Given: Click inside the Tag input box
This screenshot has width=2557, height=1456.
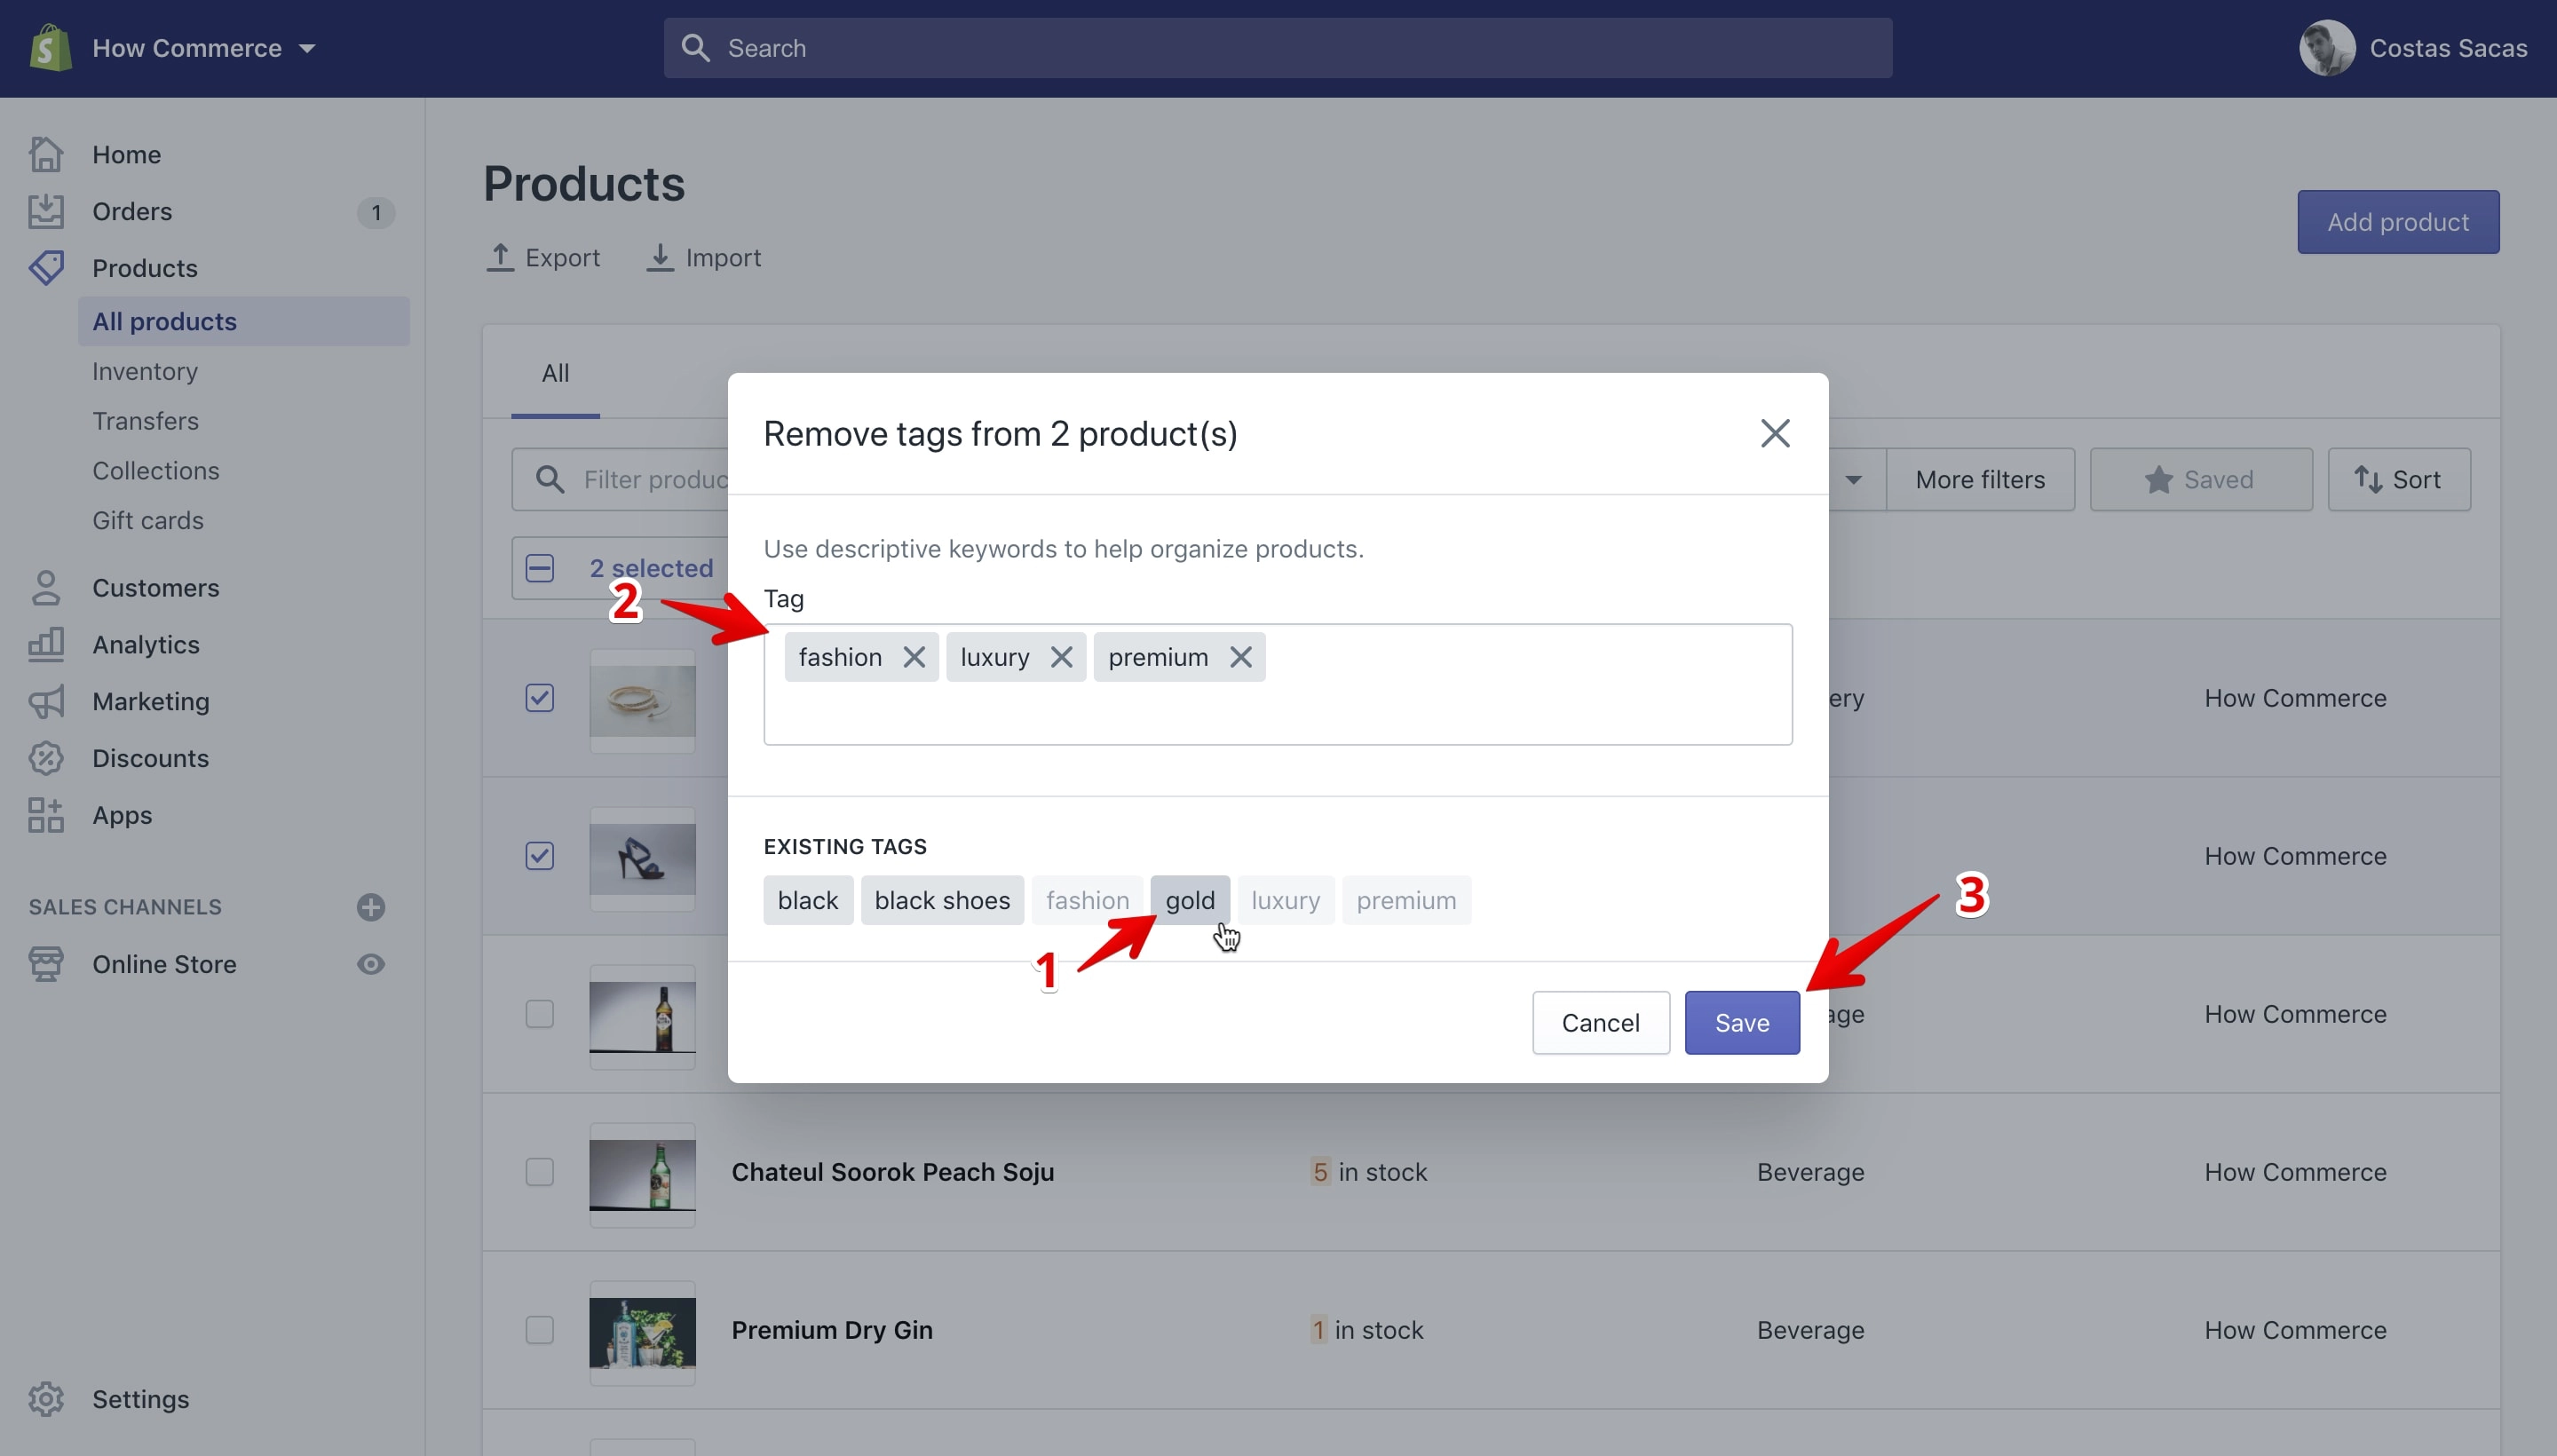Looking at the screenshot, I should pyautogui.click(x=1277, y=685).
